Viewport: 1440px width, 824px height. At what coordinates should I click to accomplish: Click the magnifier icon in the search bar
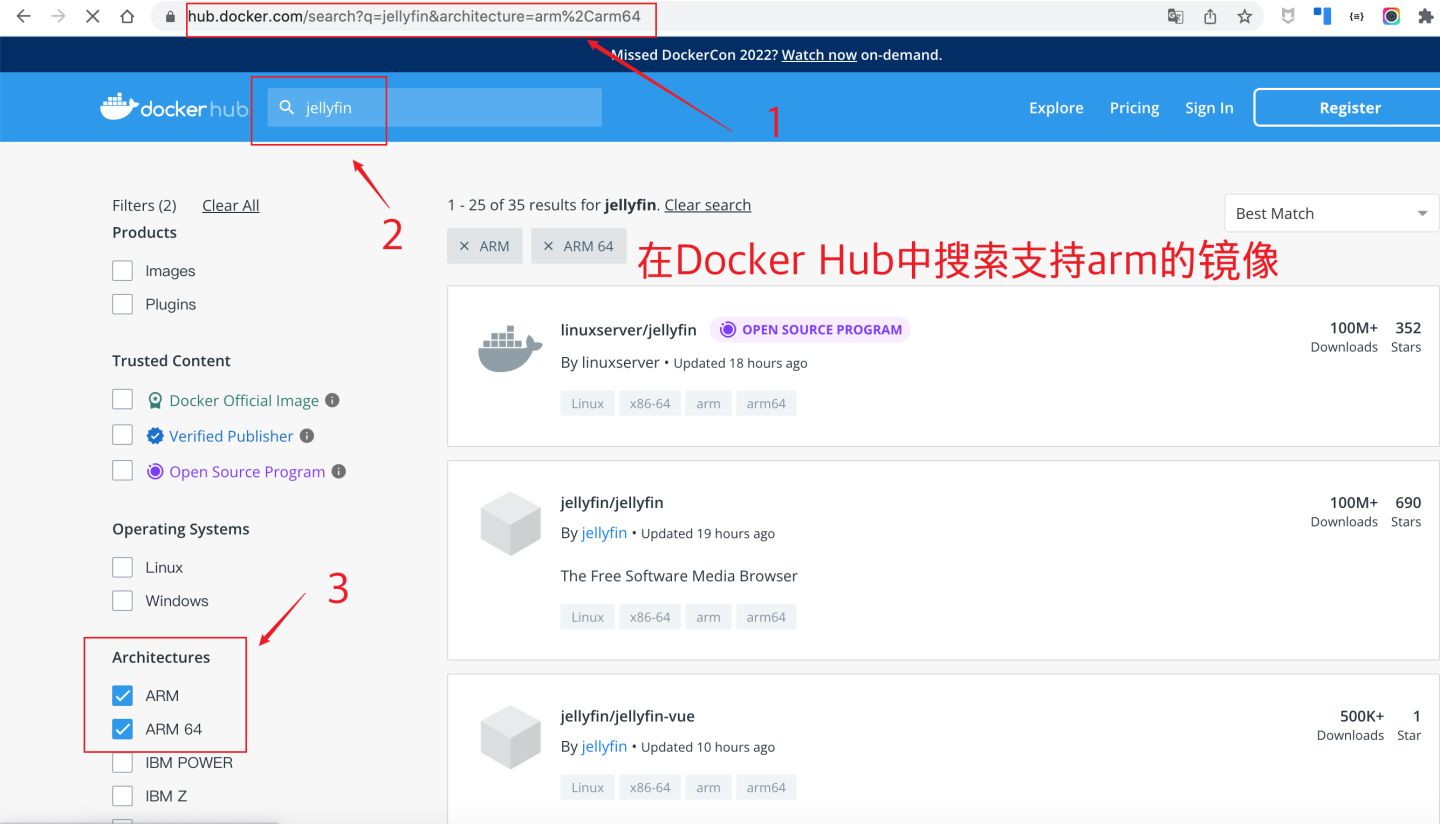pyautogui.click(x=287, y=106)
